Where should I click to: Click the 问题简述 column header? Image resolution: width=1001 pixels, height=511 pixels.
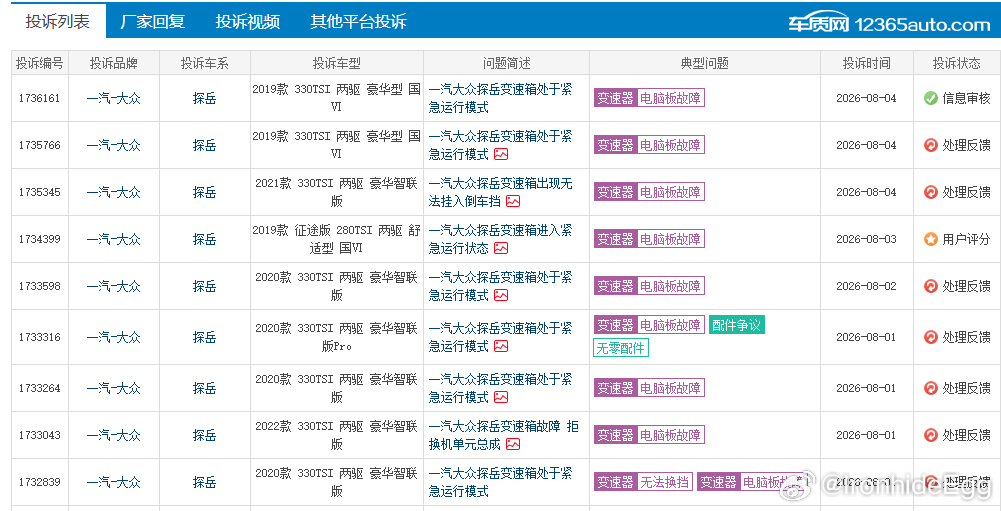click(506, 63)
